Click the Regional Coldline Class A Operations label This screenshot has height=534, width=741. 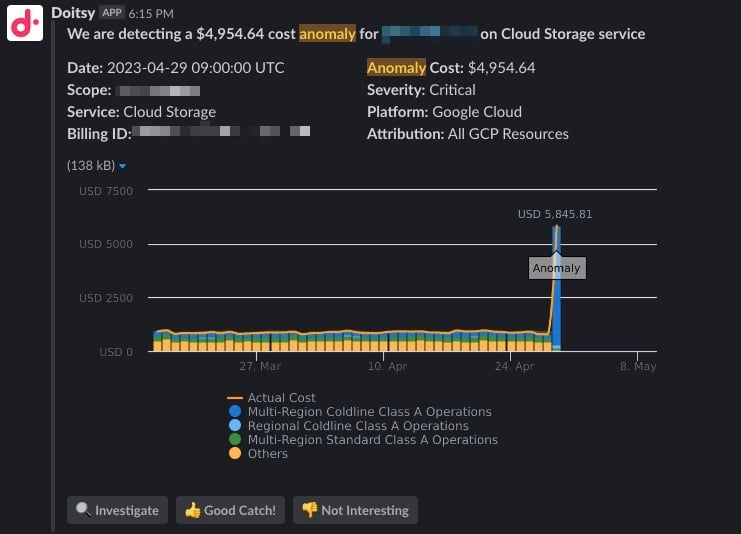click(358, 426)
